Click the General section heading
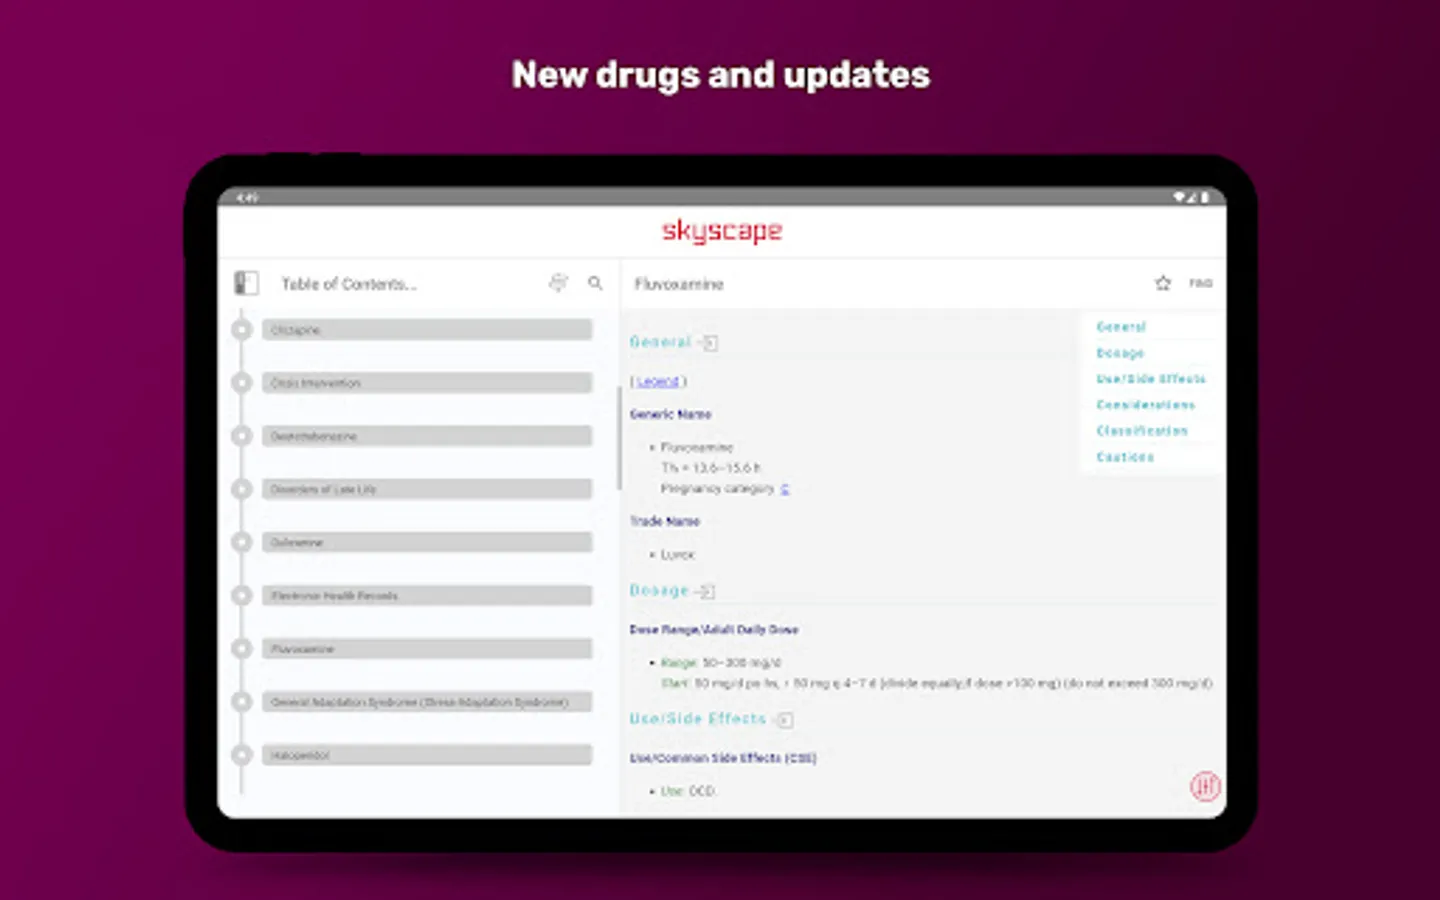Viewport: 1440px width, 900px height. point(660,342)
